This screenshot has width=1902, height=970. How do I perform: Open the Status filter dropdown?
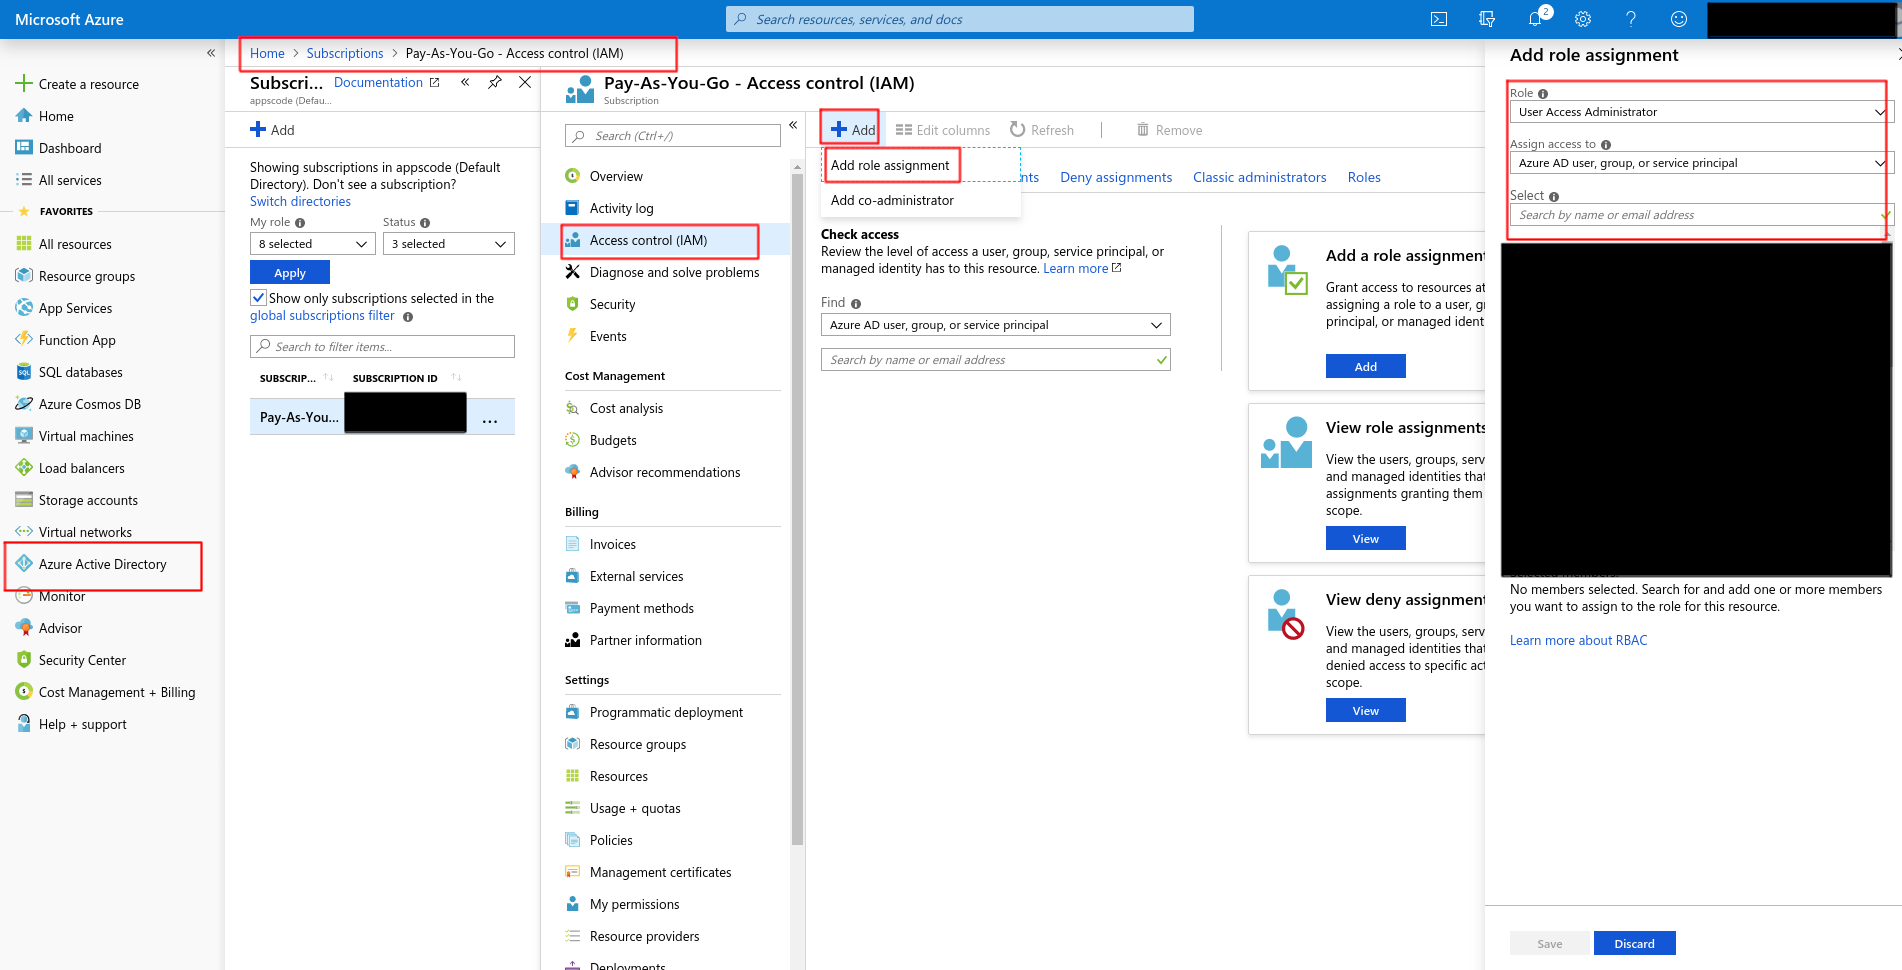point(448,244)
